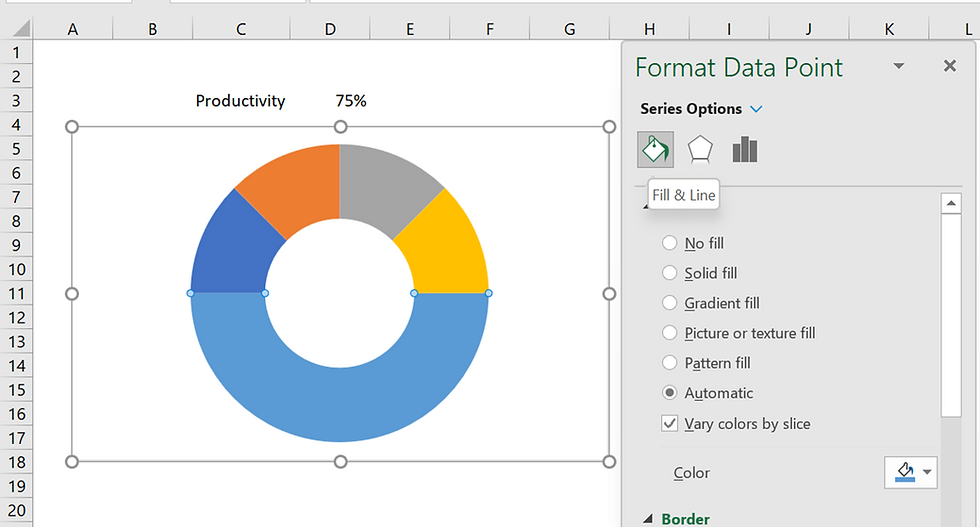Close the Format Data Point pane

950,66
